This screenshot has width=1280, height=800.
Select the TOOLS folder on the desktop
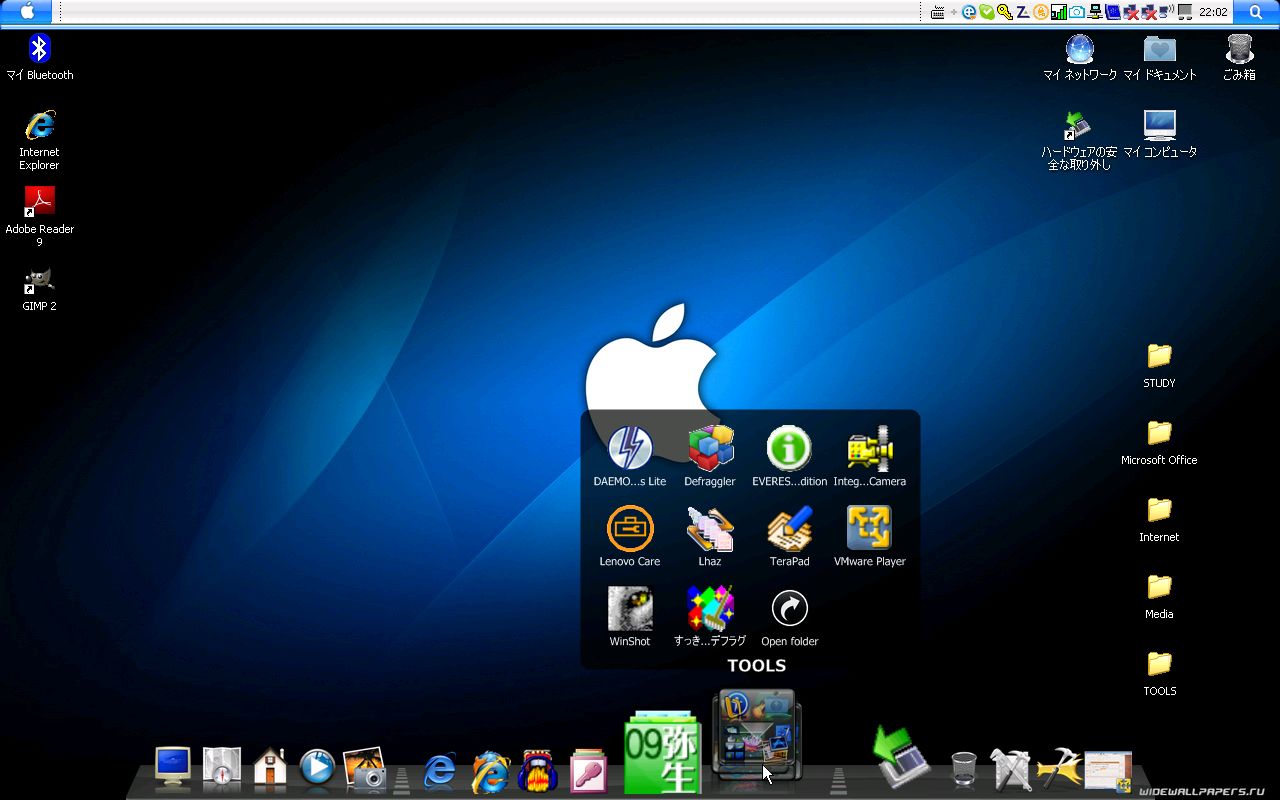point(1159,673)
